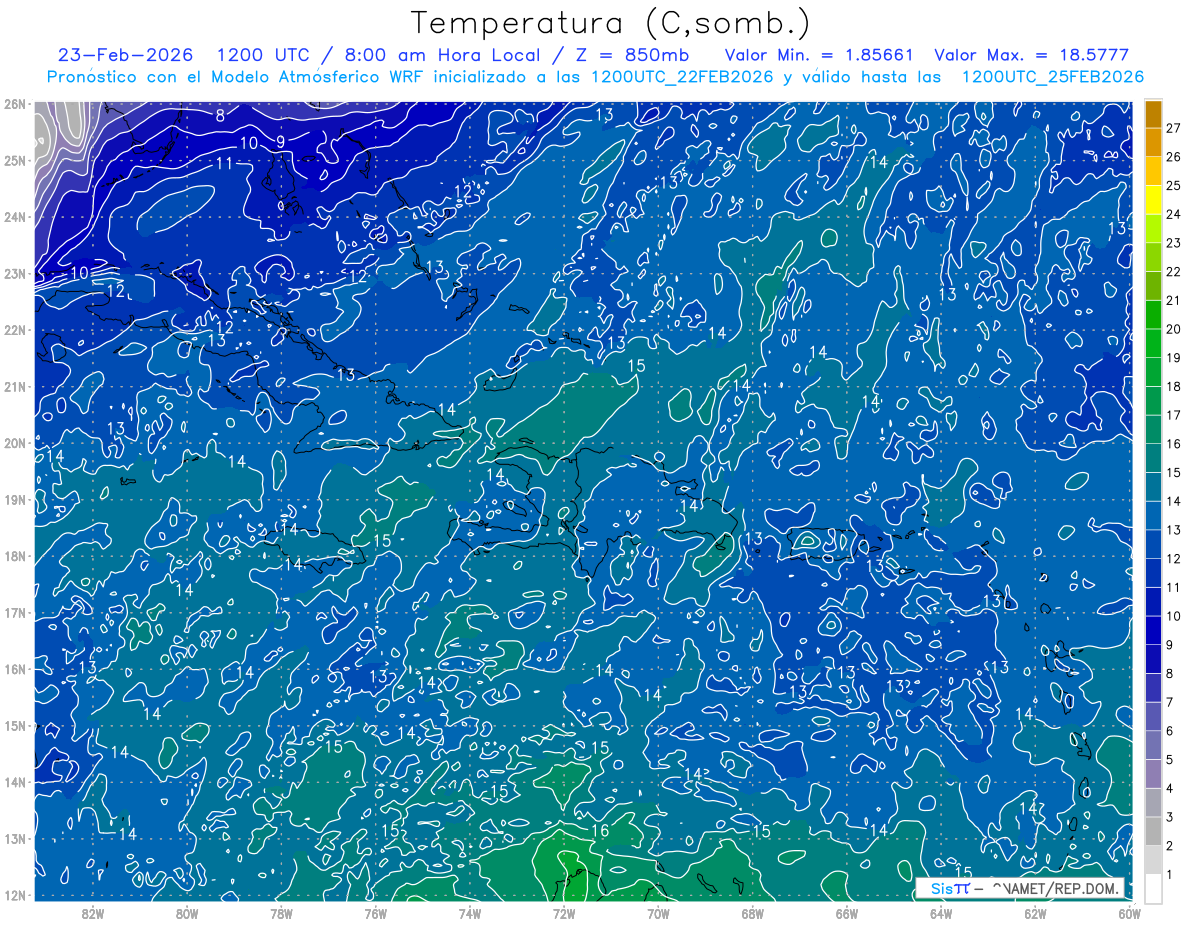Viewport: 1200px width, 927px height.
Task: Click the map contour label "9"
Action: (x=280, y=142)
